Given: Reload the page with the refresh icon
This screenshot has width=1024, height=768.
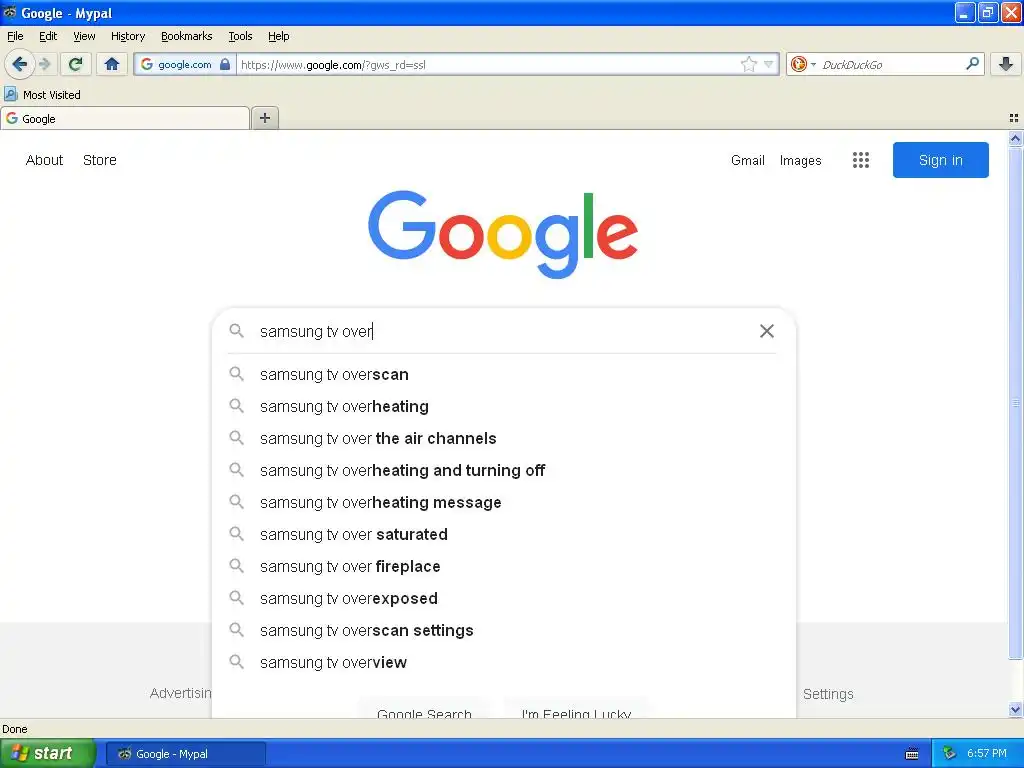Looking at the screenshot, I should 76,64.
